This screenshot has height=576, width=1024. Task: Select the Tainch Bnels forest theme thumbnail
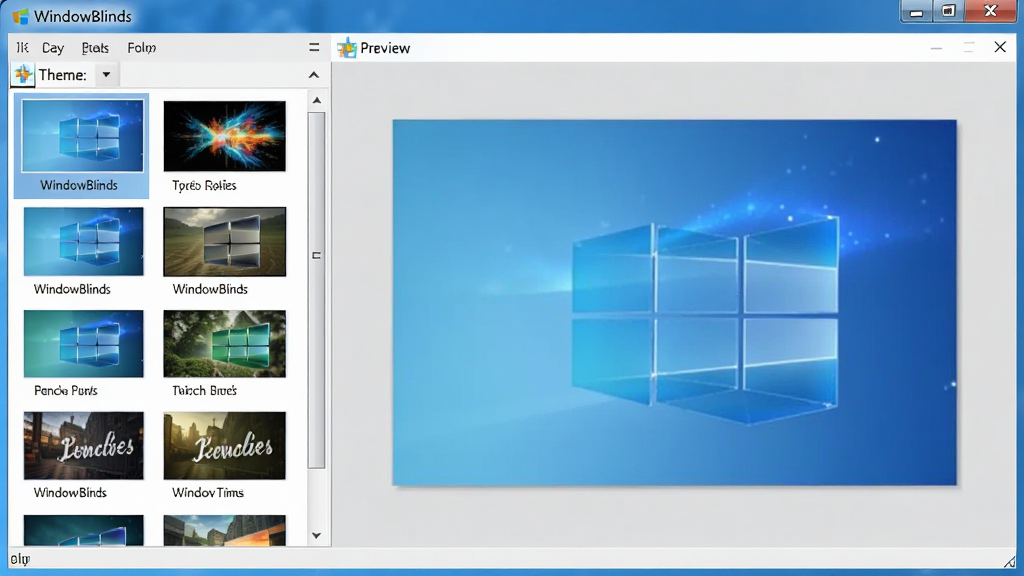click(225, 344)
